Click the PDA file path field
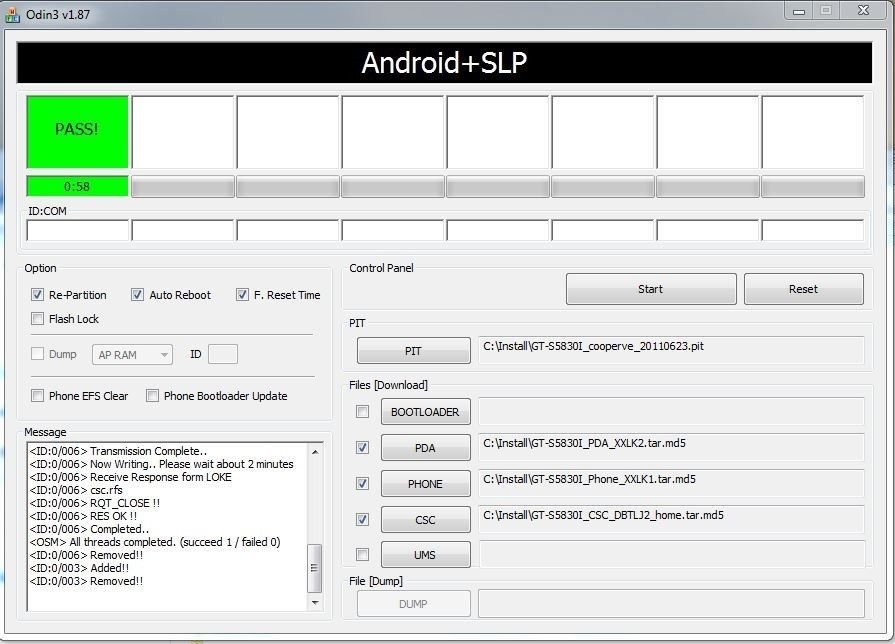895x644 pixels. point(671,446)
